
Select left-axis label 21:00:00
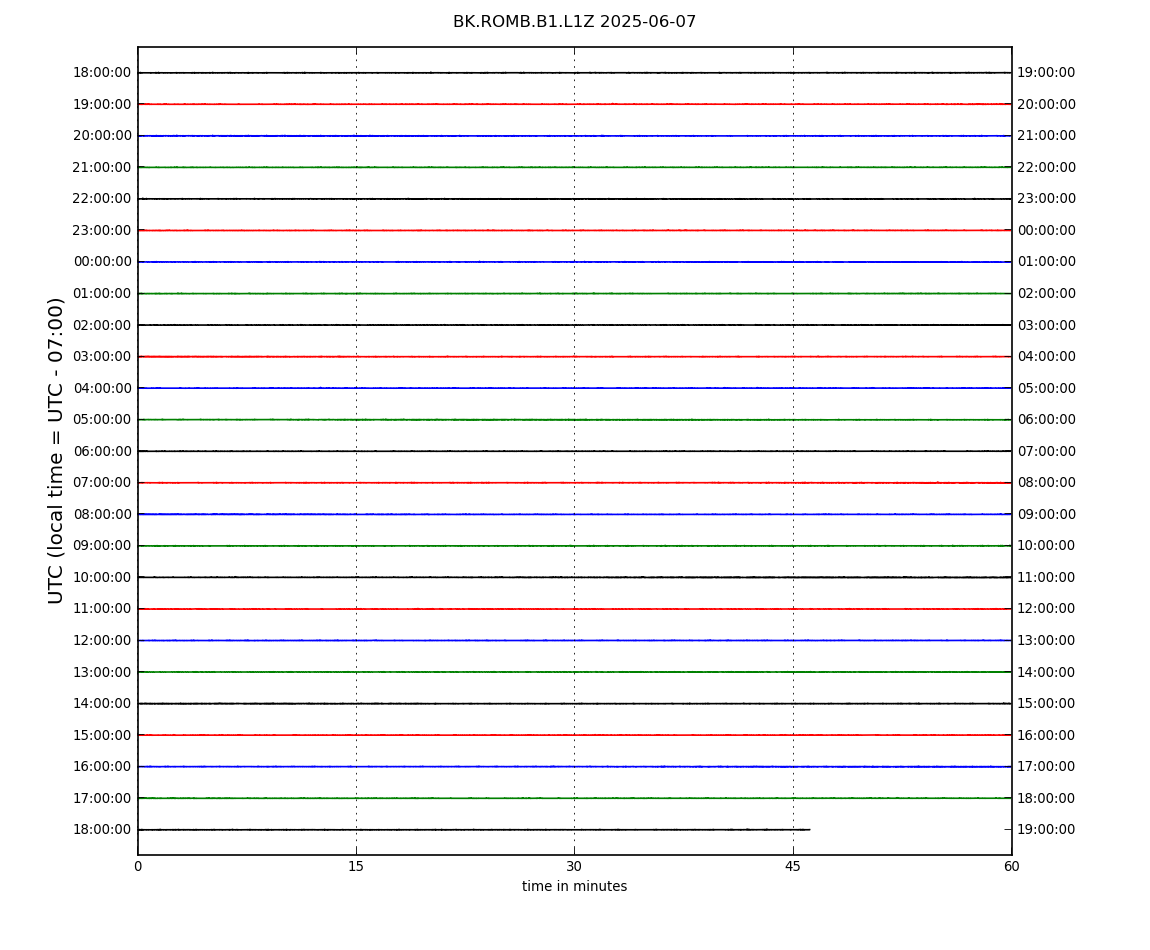(102, 167)
